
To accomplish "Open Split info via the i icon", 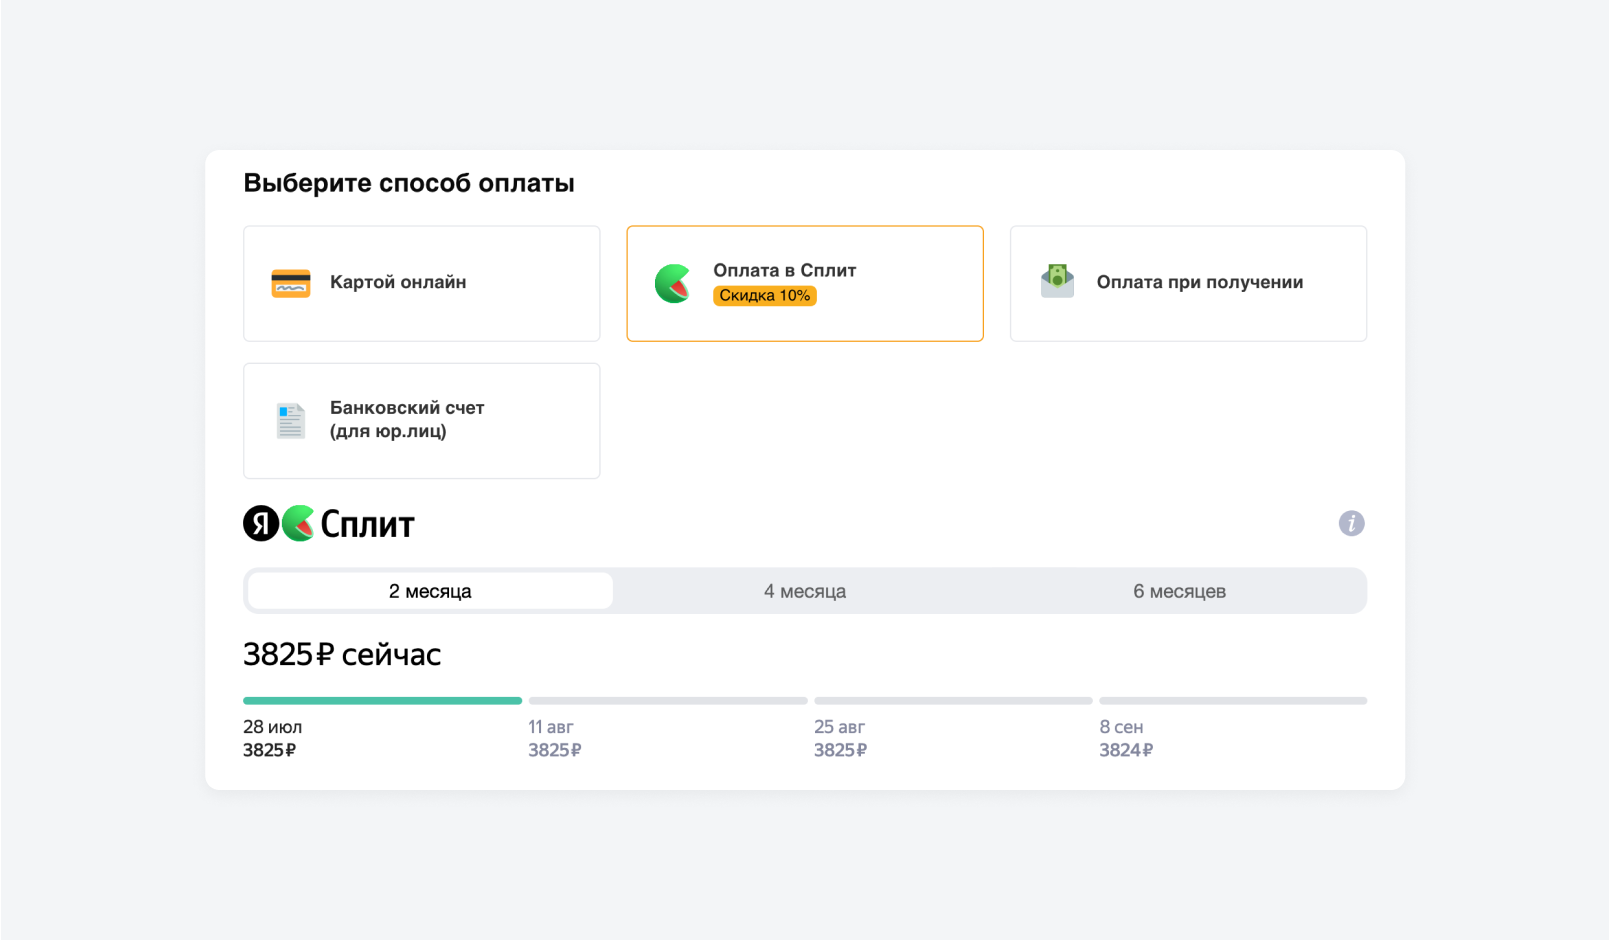I will (1351, 523).
